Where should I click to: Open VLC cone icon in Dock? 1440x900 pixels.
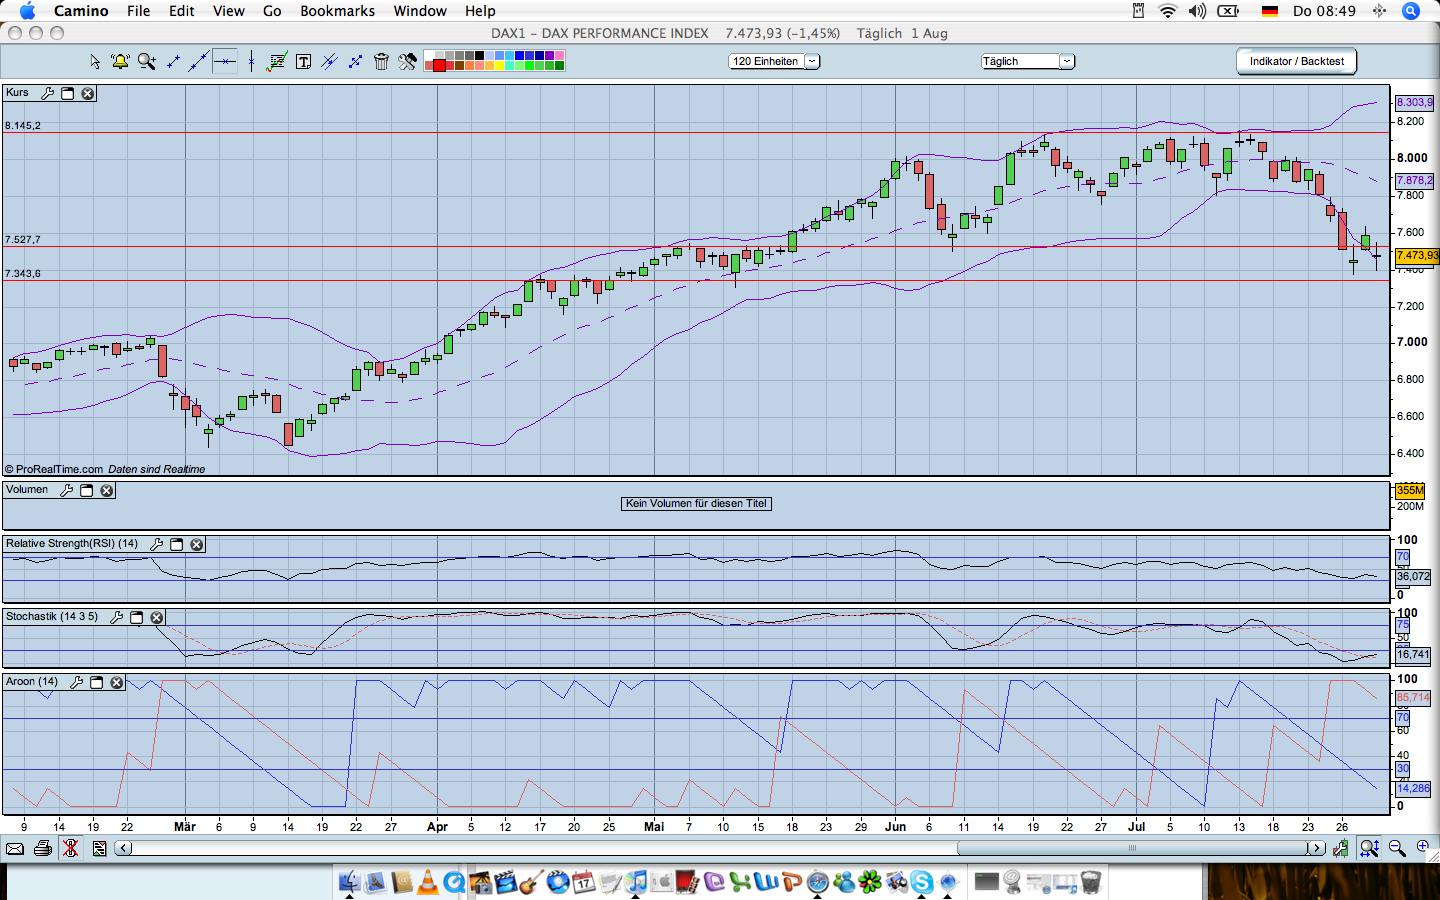428,882
